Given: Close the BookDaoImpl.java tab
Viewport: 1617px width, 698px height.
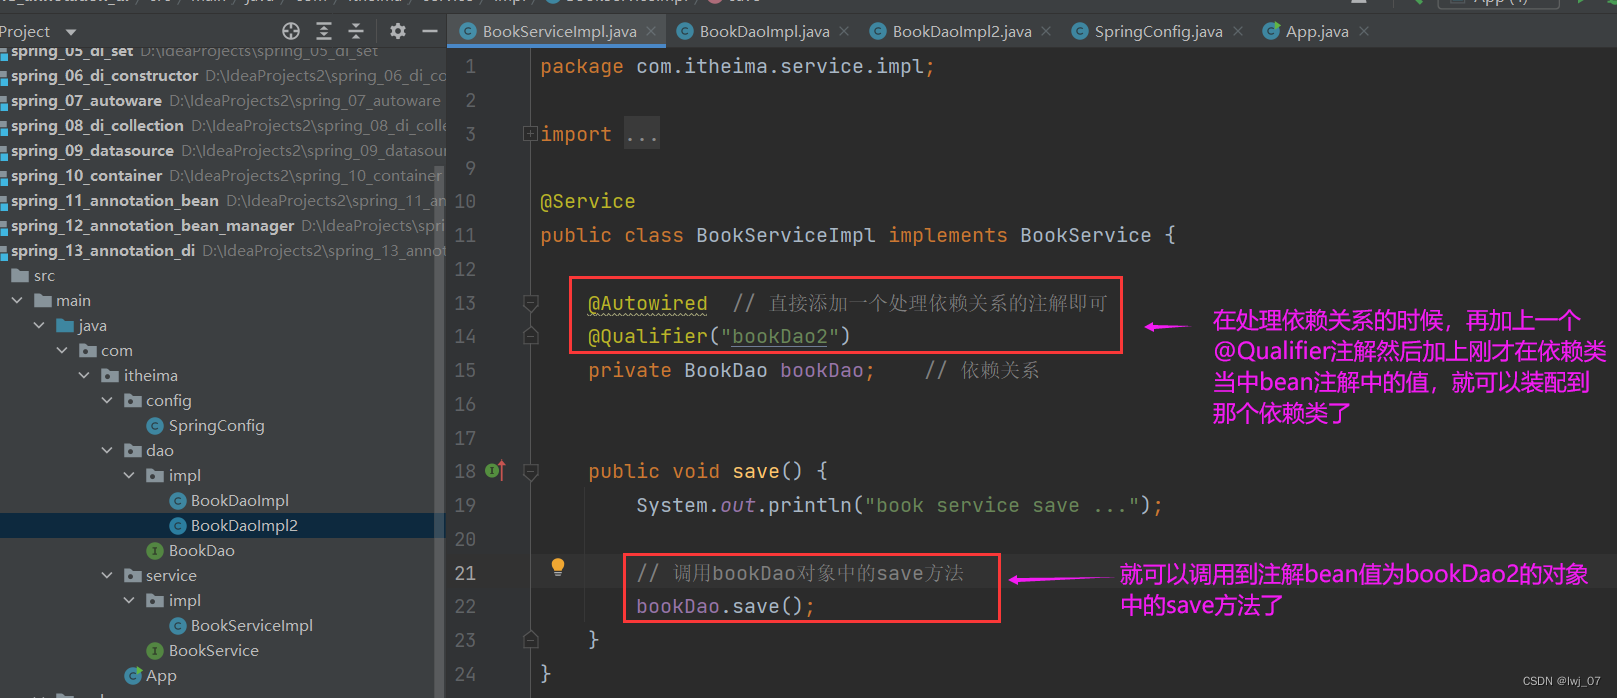Looking at the screenshot, I should pyautogui.click(x=844, y=32).
